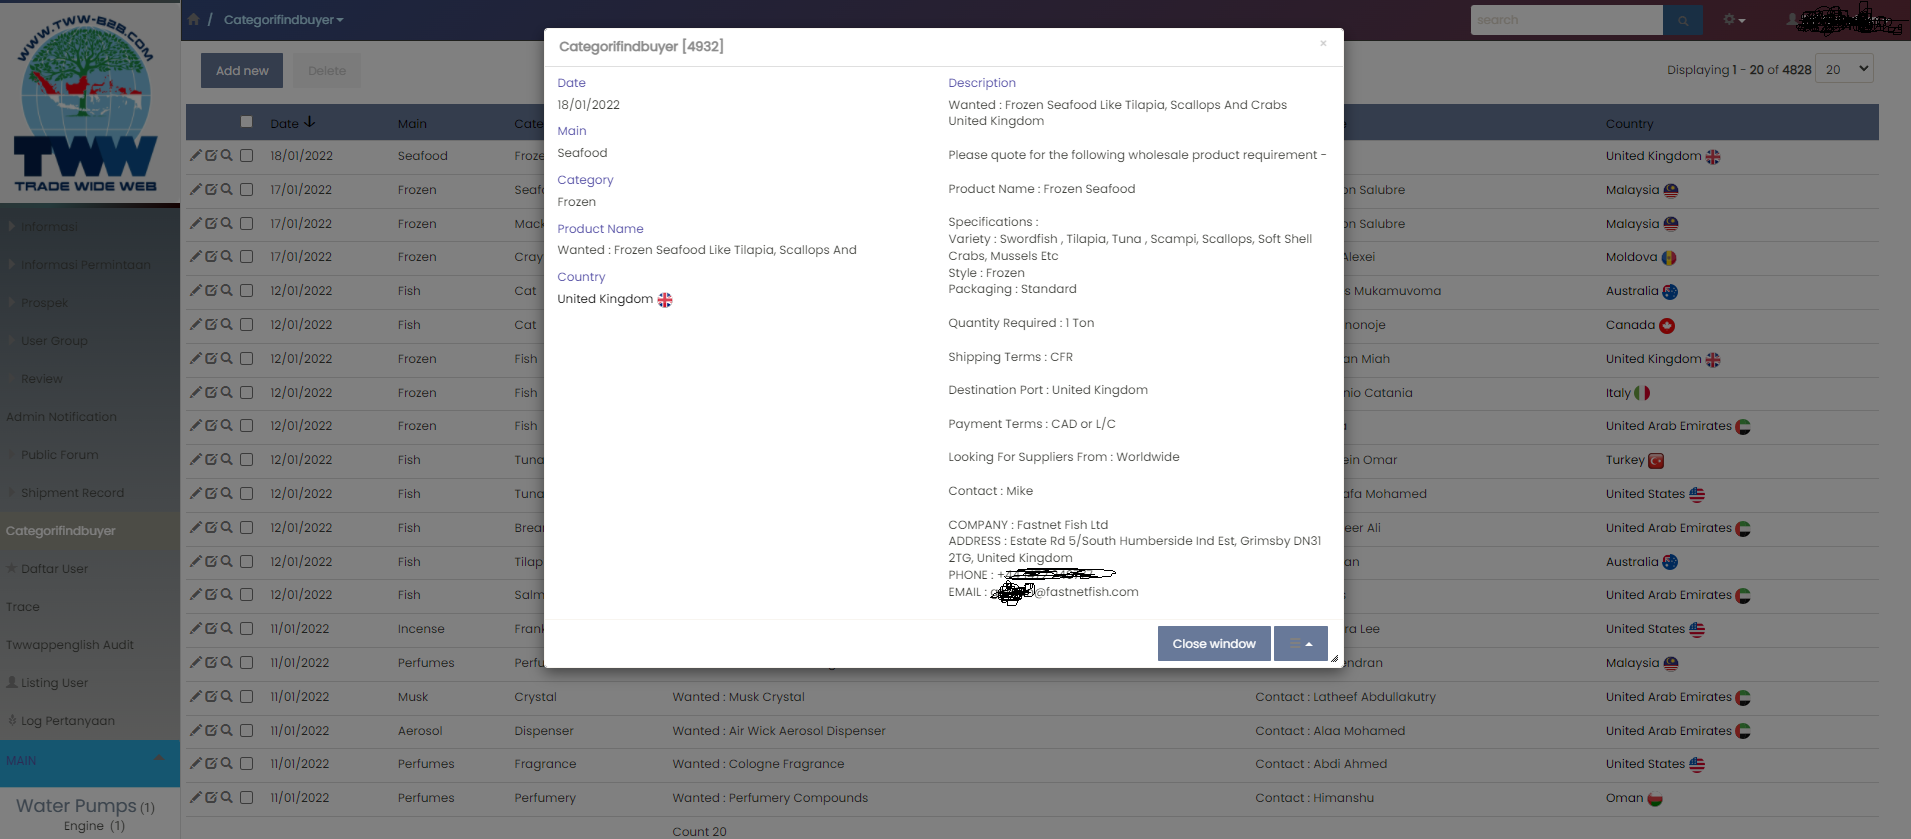The width and height of the screenshot is (1911, 839).
Task: Open the Categorifindbuyer breadcrumb dropdown
Action: pyautogui.click(x=283, y=20)
